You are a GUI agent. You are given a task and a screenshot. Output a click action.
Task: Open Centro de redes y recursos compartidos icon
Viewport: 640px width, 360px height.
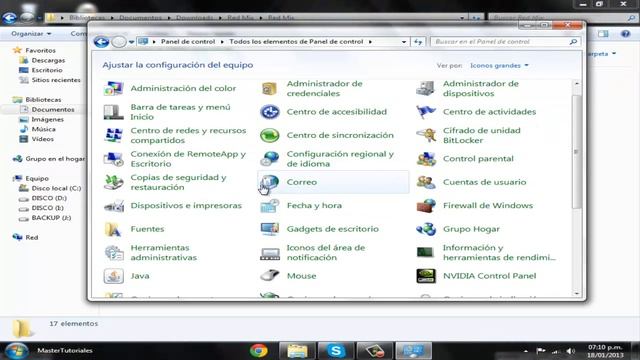coord(113,135)
